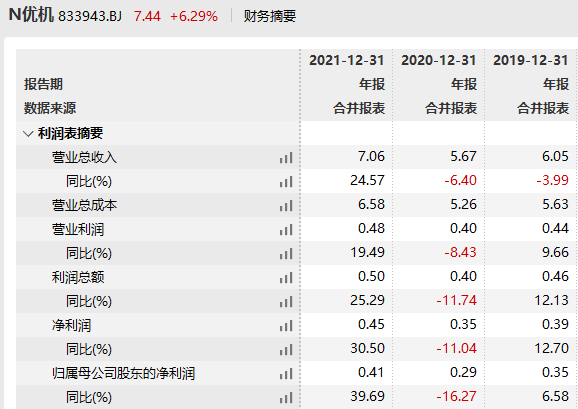Click operating profit growth 19.49
The height and width of the screenshot is (409, 578).
tap(368, 252)
